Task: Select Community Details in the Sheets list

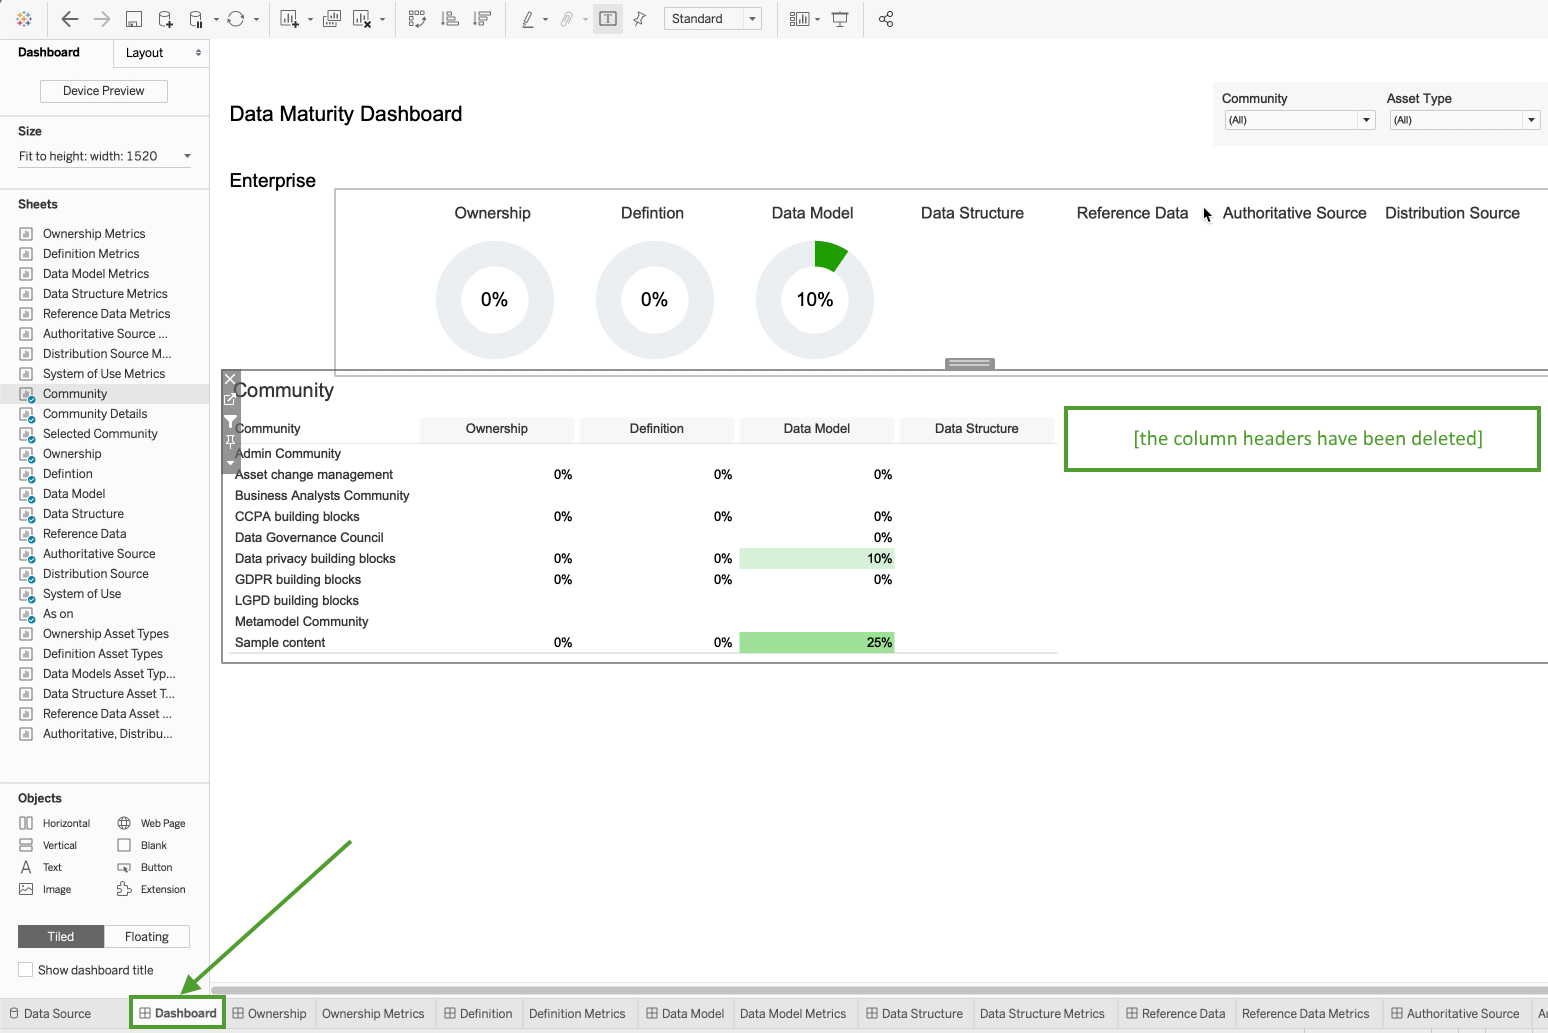Action: click(x=95, y=414)
